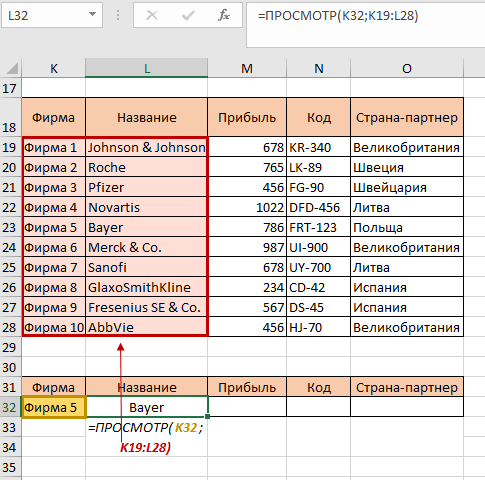Click the formula bar options dots handle
The width and height of the screenshot is (485, 480).
(x=118, y=15)
